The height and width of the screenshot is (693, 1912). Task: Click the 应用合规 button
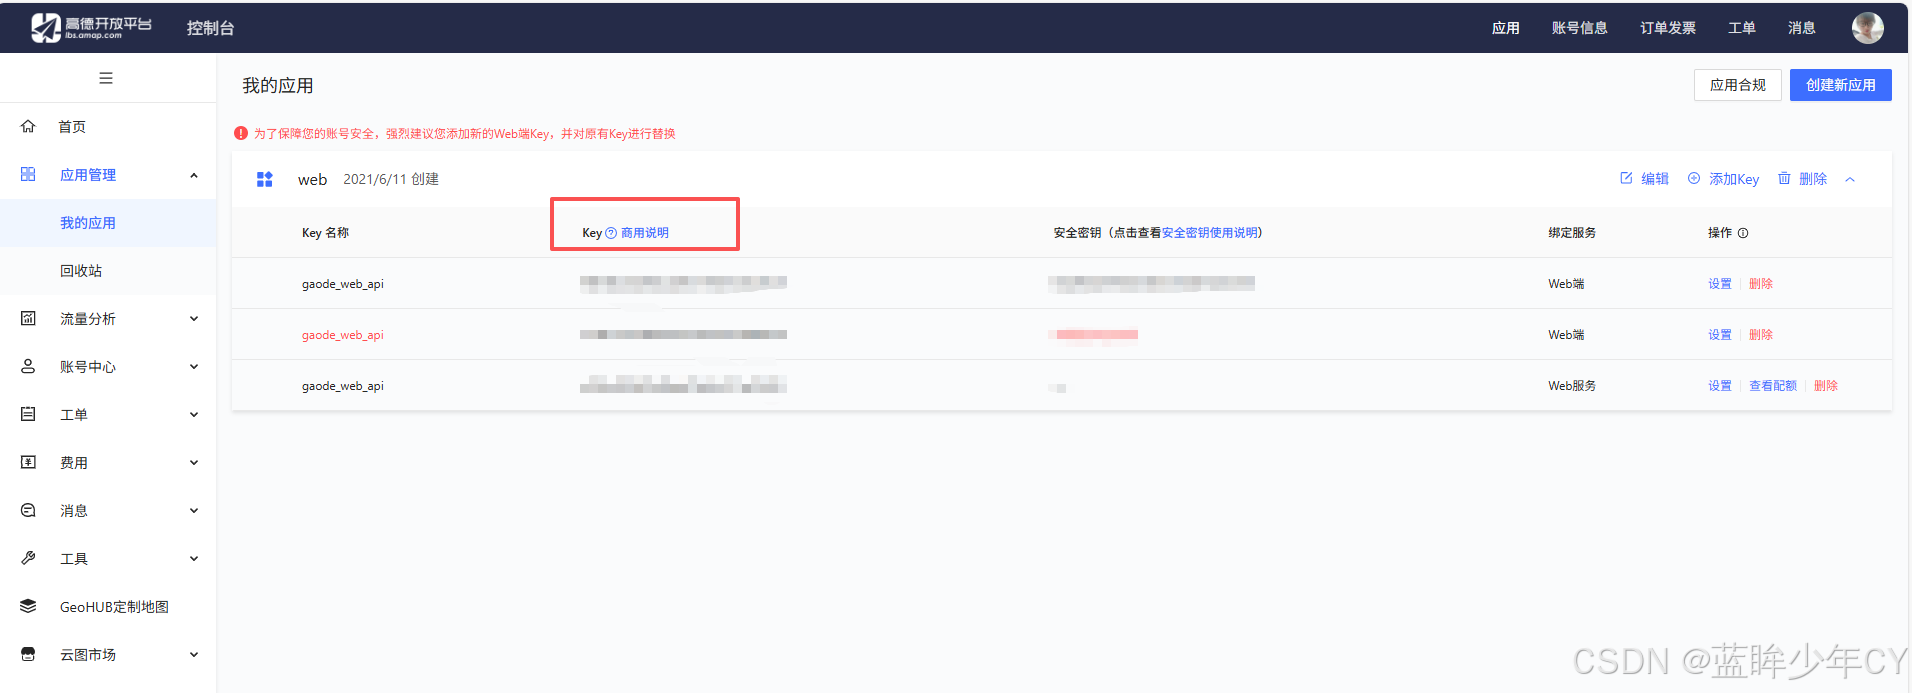tap(1737, 85)
